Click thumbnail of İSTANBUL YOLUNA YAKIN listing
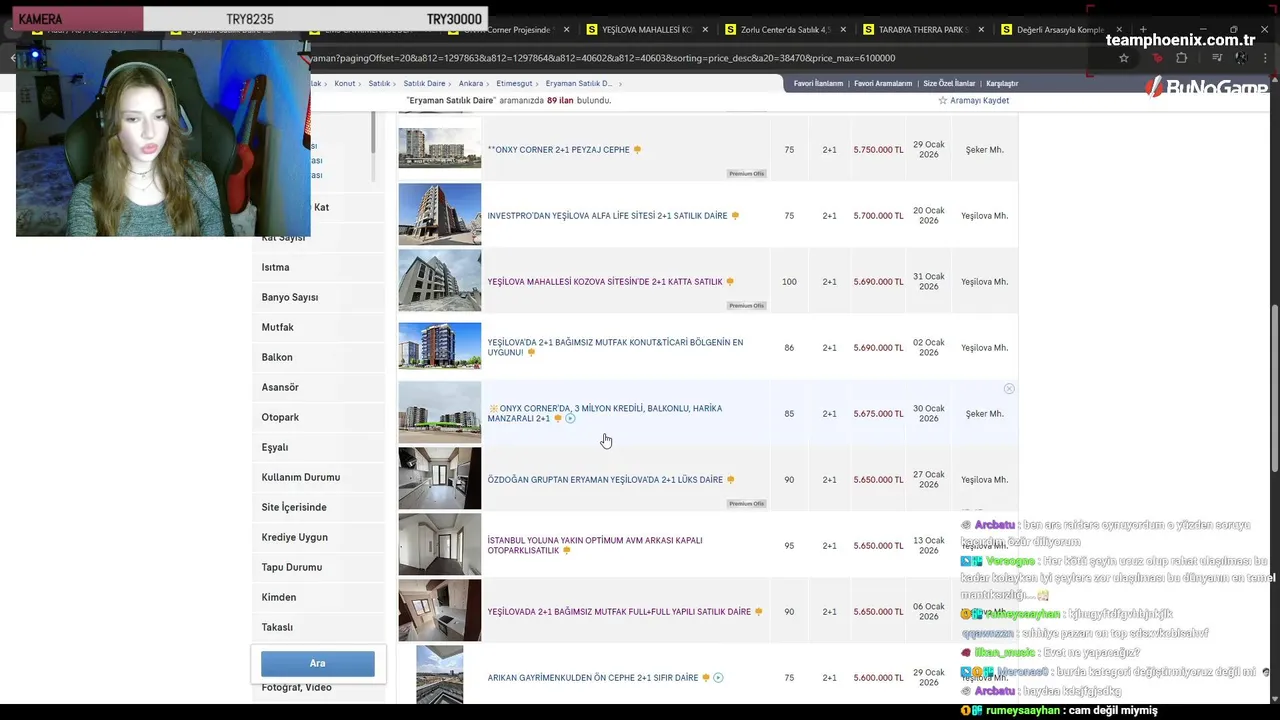The width and height of the screenshot is (1280, 720). (440, 544)
